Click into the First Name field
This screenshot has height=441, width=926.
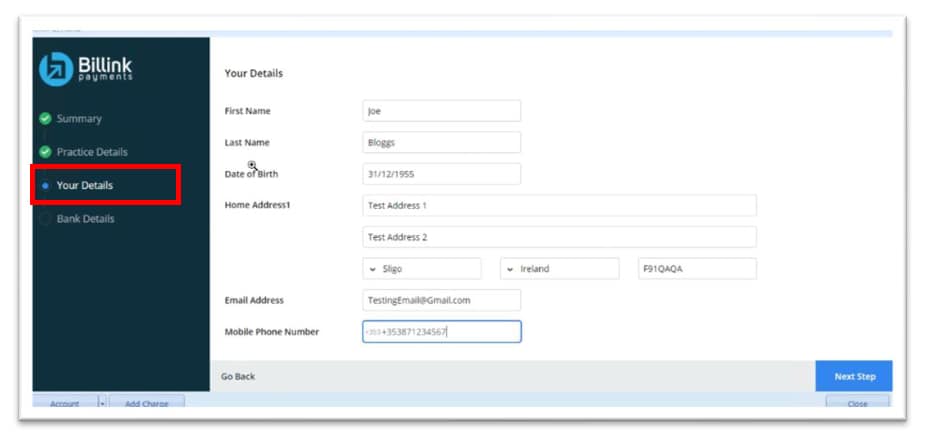pyautogui.click(x=441, y=111)
